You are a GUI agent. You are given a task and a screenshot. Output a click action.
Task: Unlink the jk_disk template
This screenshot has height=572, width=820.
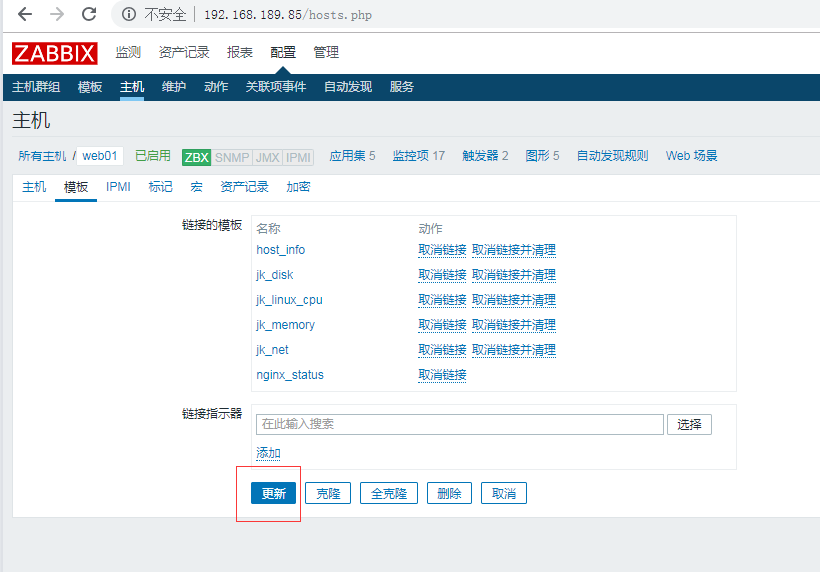pyautogui.click(x=442, y=275)
